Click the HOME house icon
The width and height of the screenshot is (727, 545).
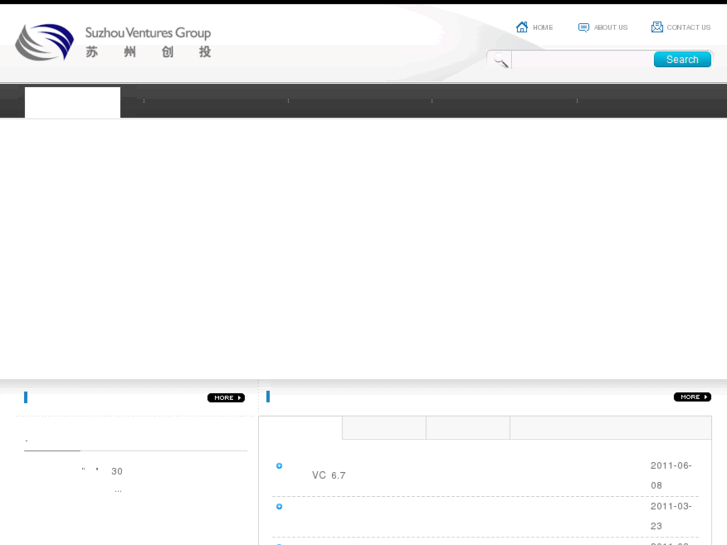pyautogui.click(x=522, y=27)
